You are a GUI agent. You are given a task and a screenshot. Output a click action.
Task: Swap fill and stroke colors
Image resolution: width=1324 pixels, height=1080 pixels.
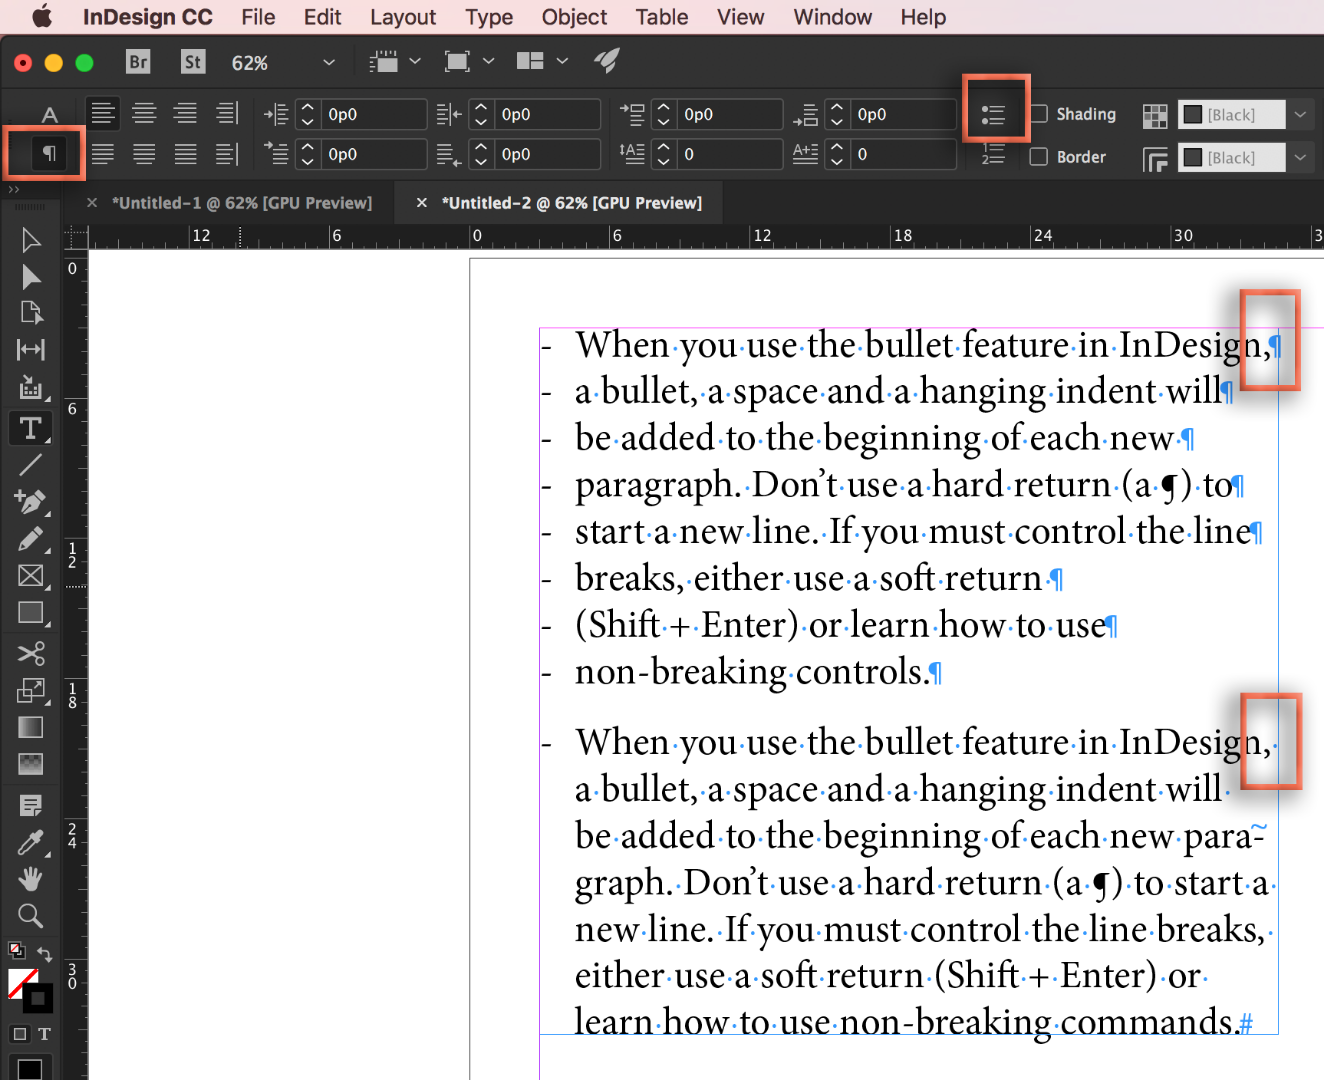[x=45, y=953]
